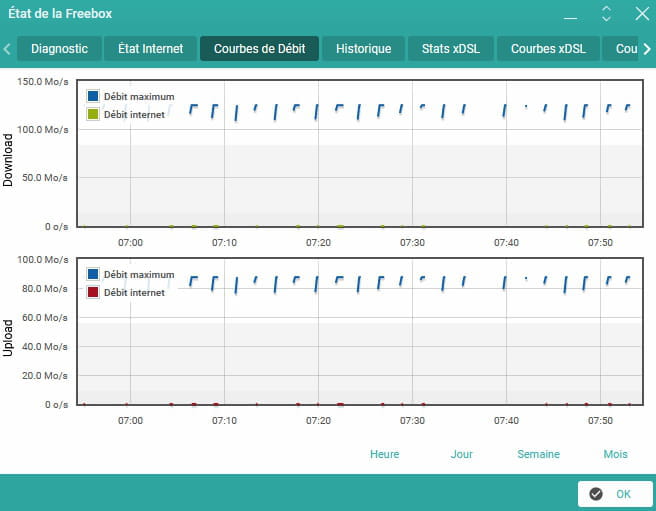
Task: Click the green Débit internet swatch in Download legend
Action: tap(93, 114)
